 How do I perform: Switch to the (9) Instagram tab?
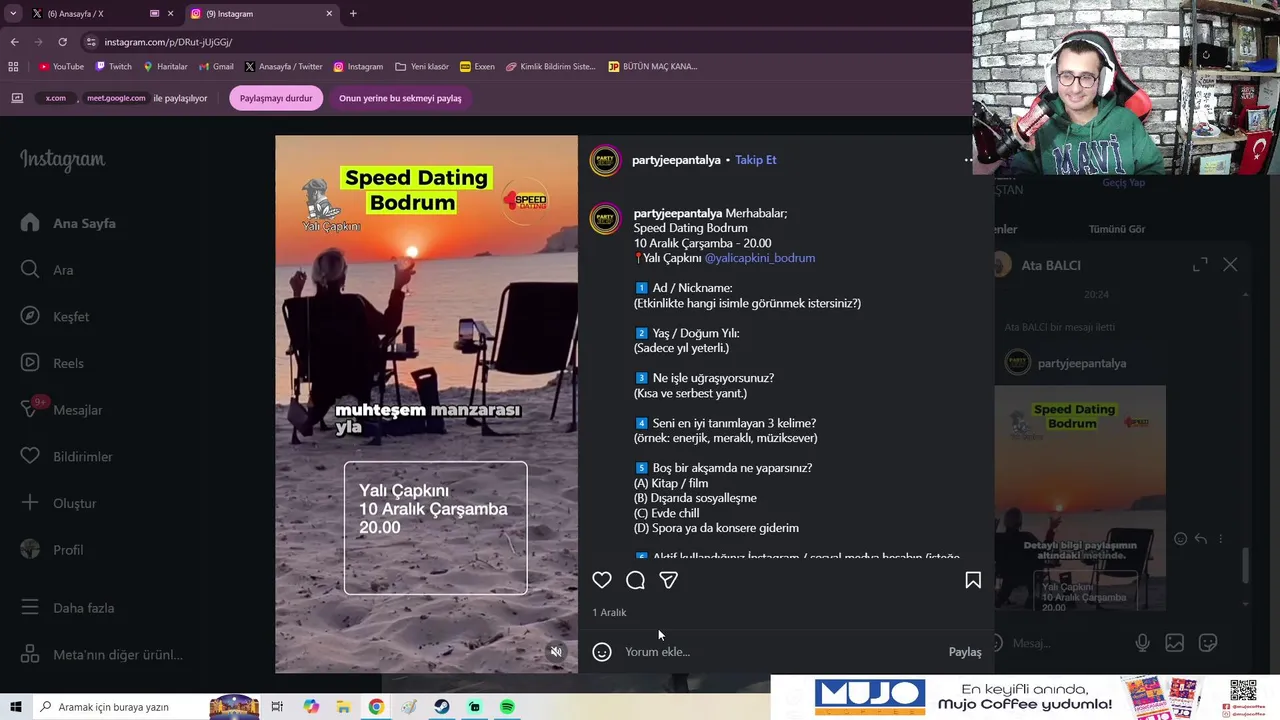[262, 14]
